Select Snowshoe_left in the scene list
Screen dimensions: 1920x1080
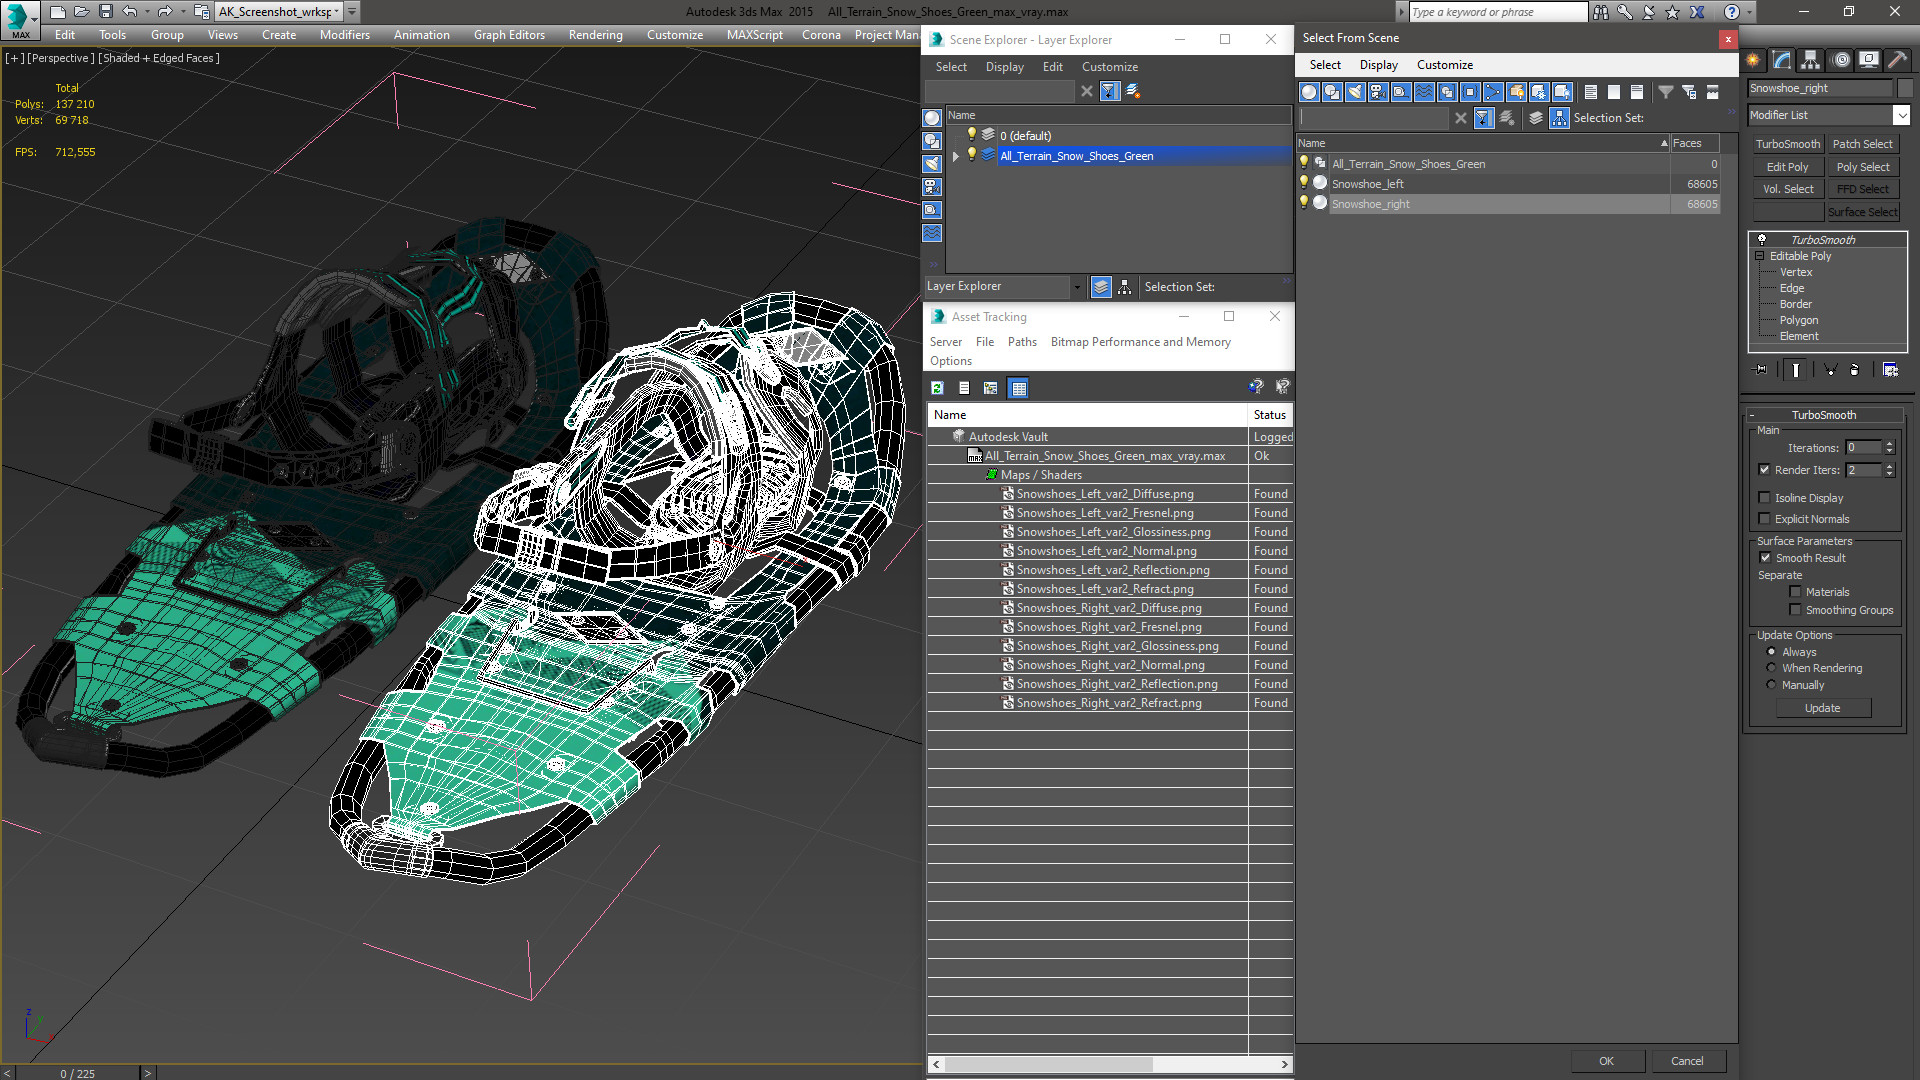pos(1367,184)
